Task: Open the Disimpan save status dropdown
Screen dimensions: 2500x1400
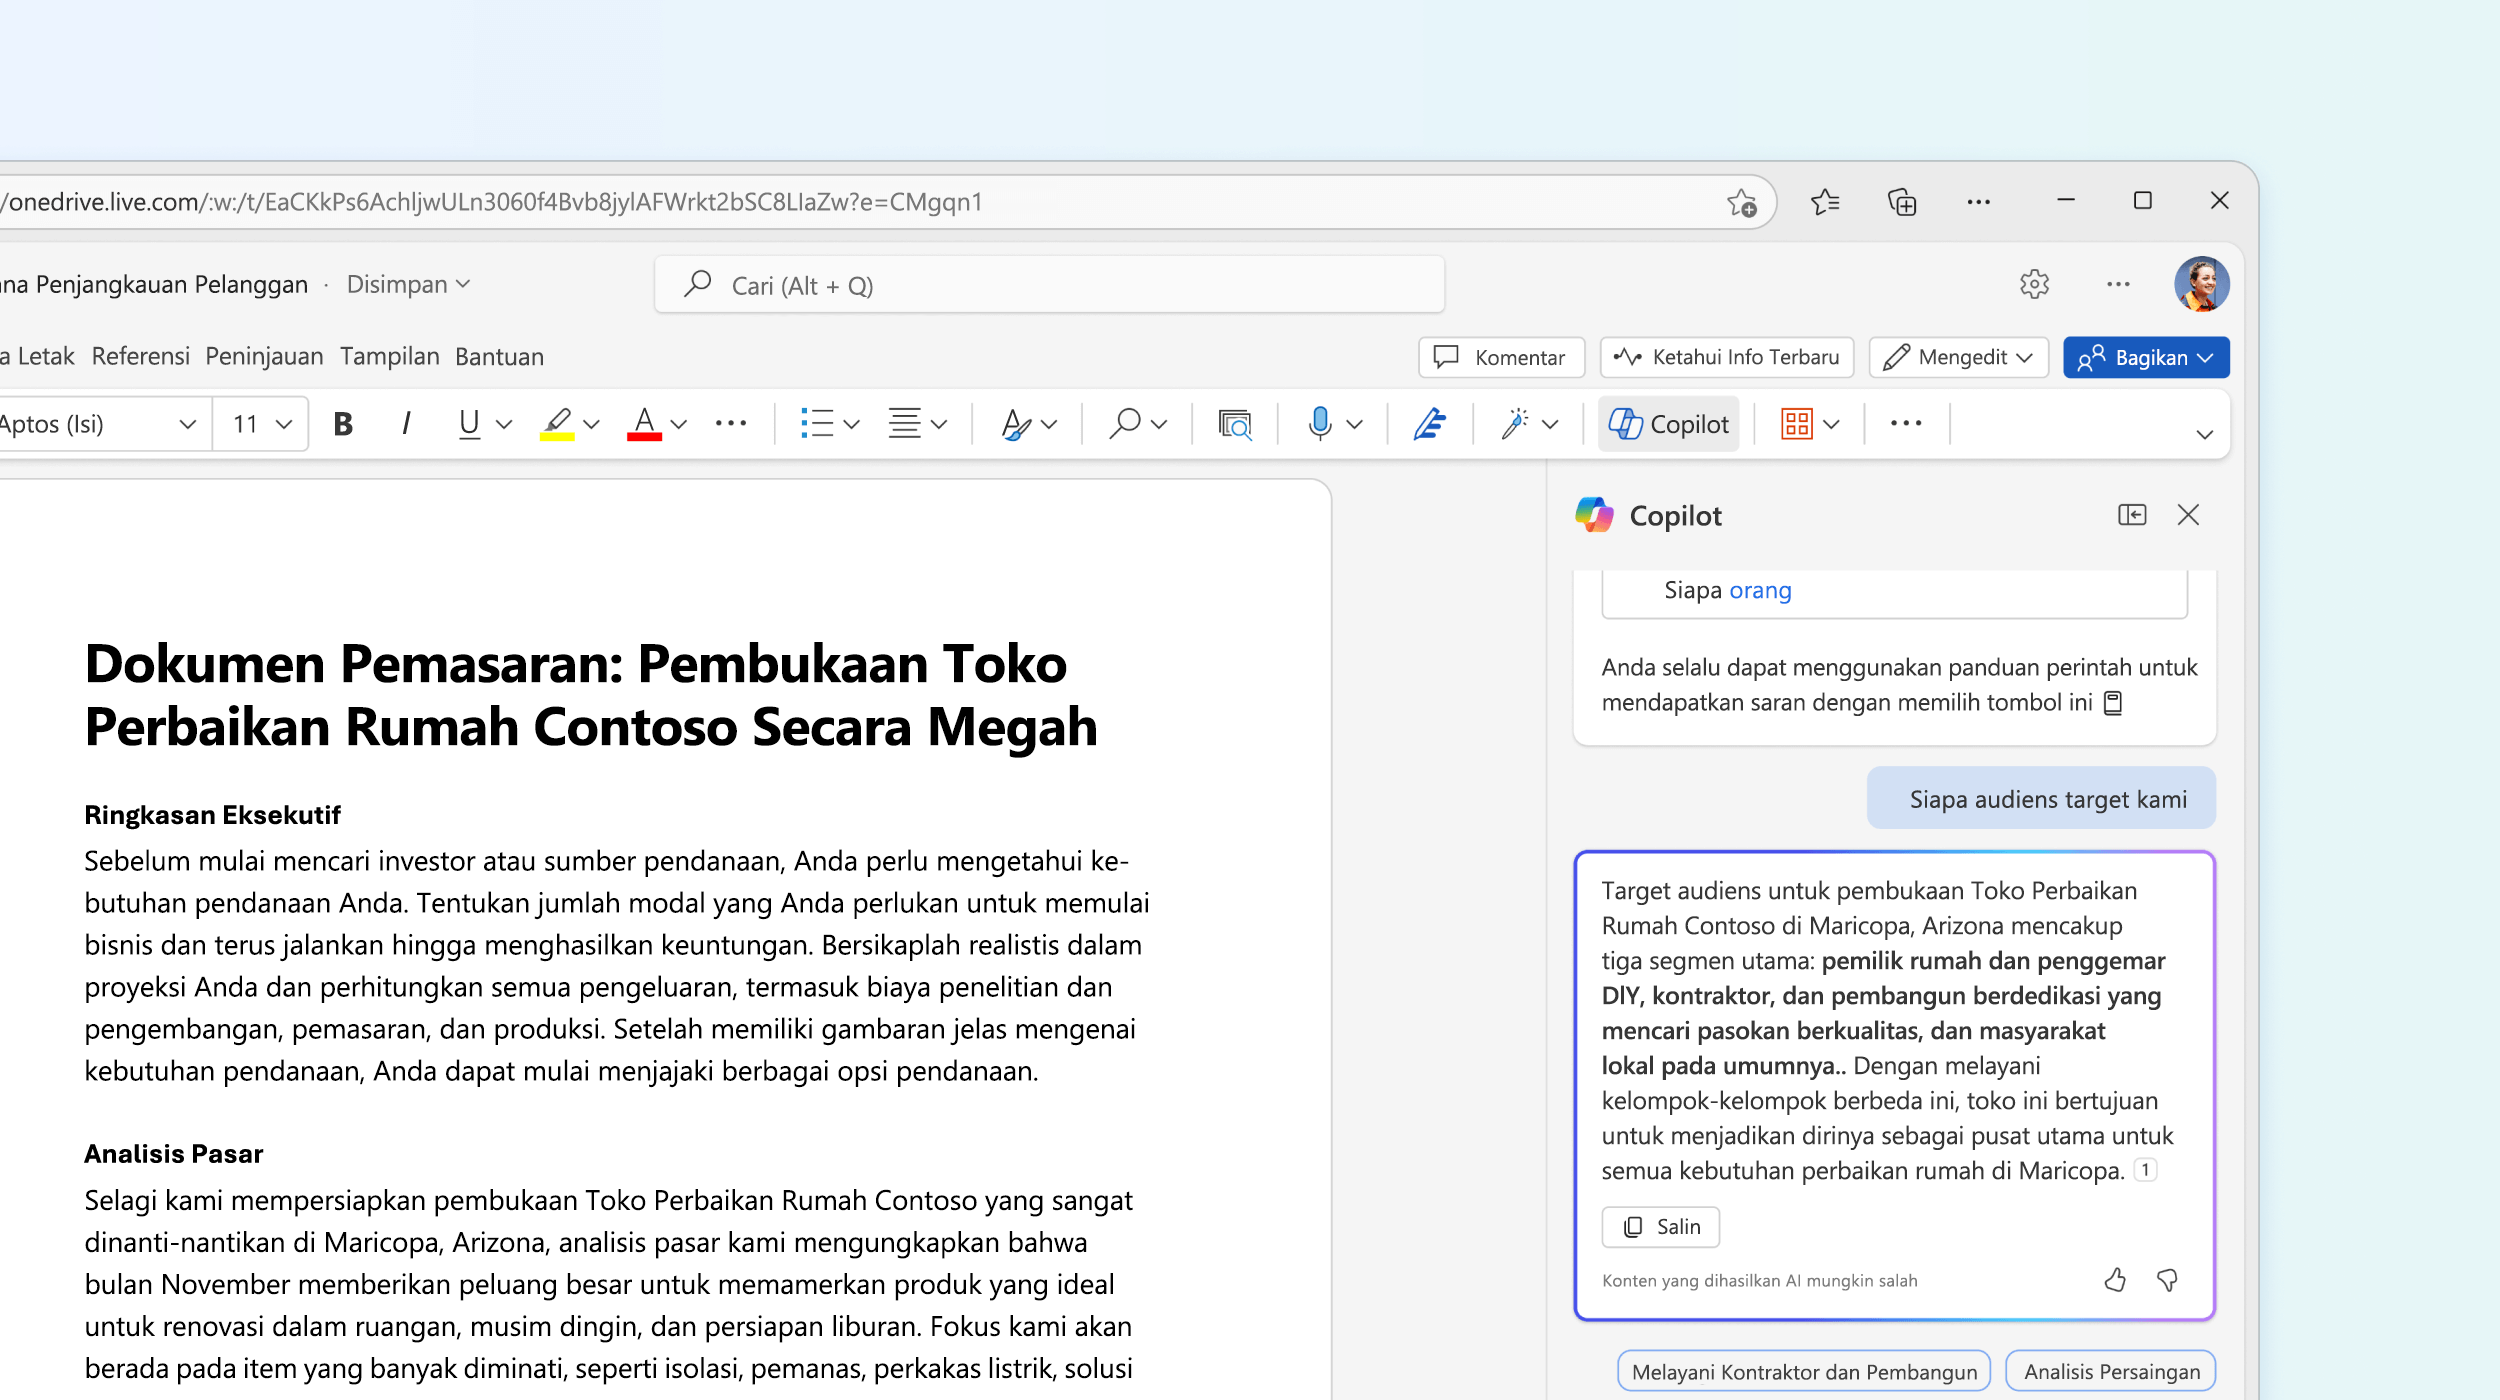Action: coord(408,284)
